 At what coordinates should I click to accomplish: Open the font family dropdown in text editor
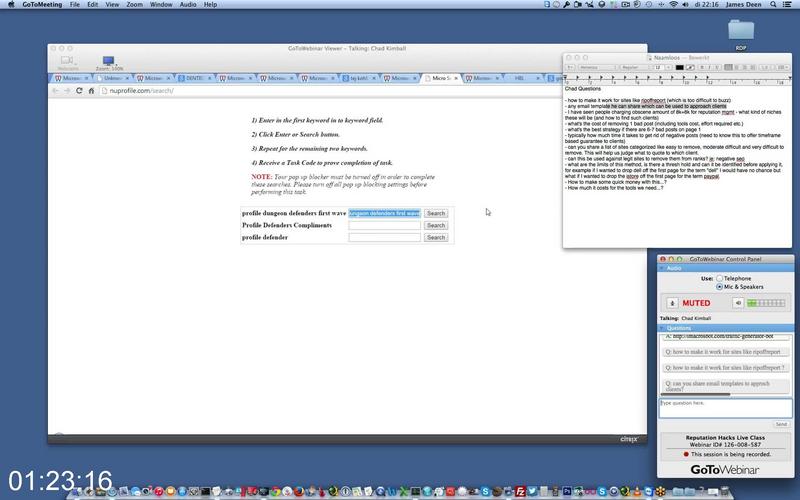pyautogui.click(x=597, y=67)
